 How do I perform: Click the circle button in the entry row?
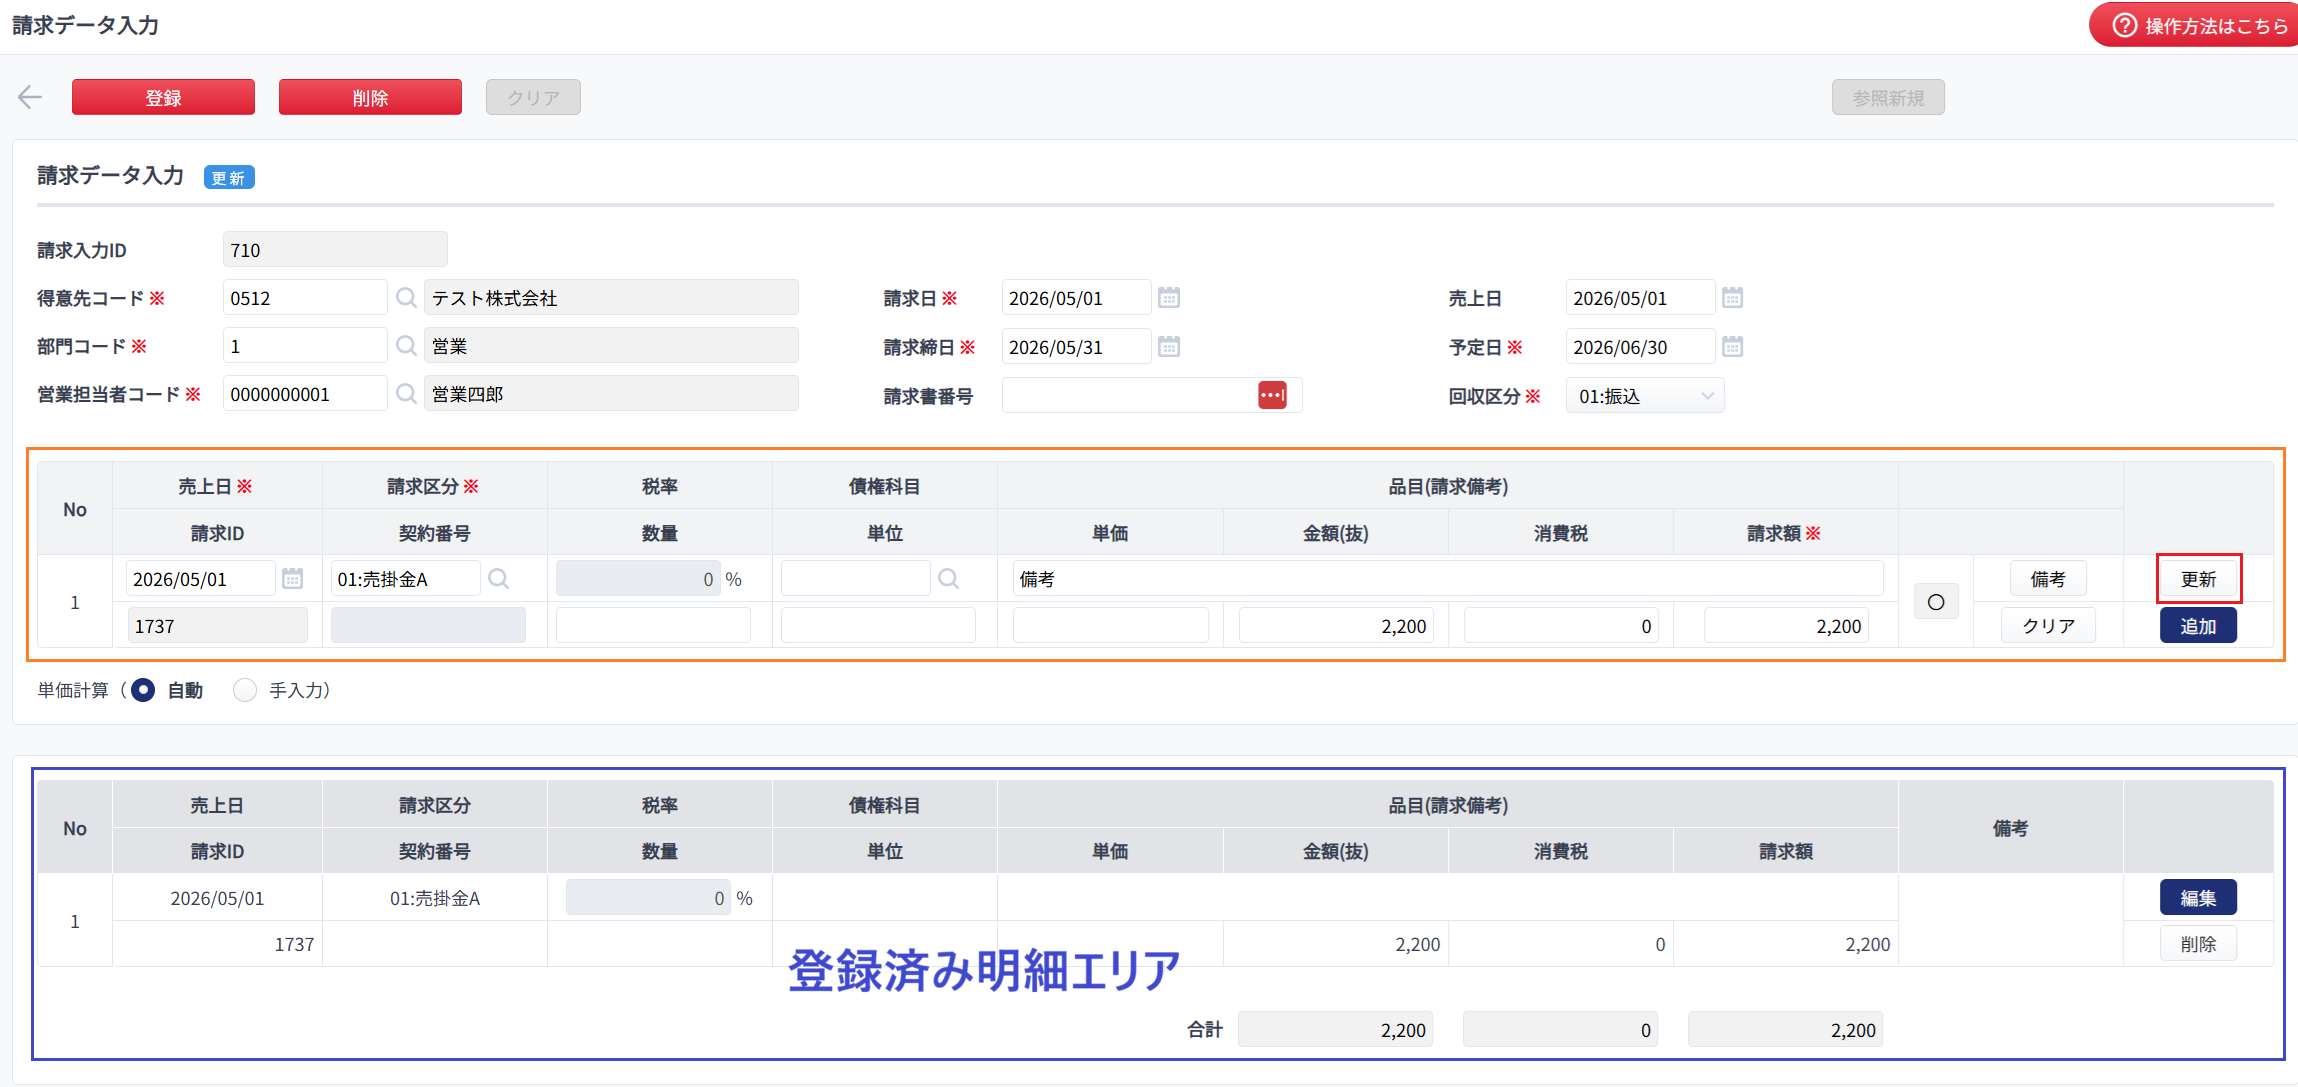point(1936,602)
